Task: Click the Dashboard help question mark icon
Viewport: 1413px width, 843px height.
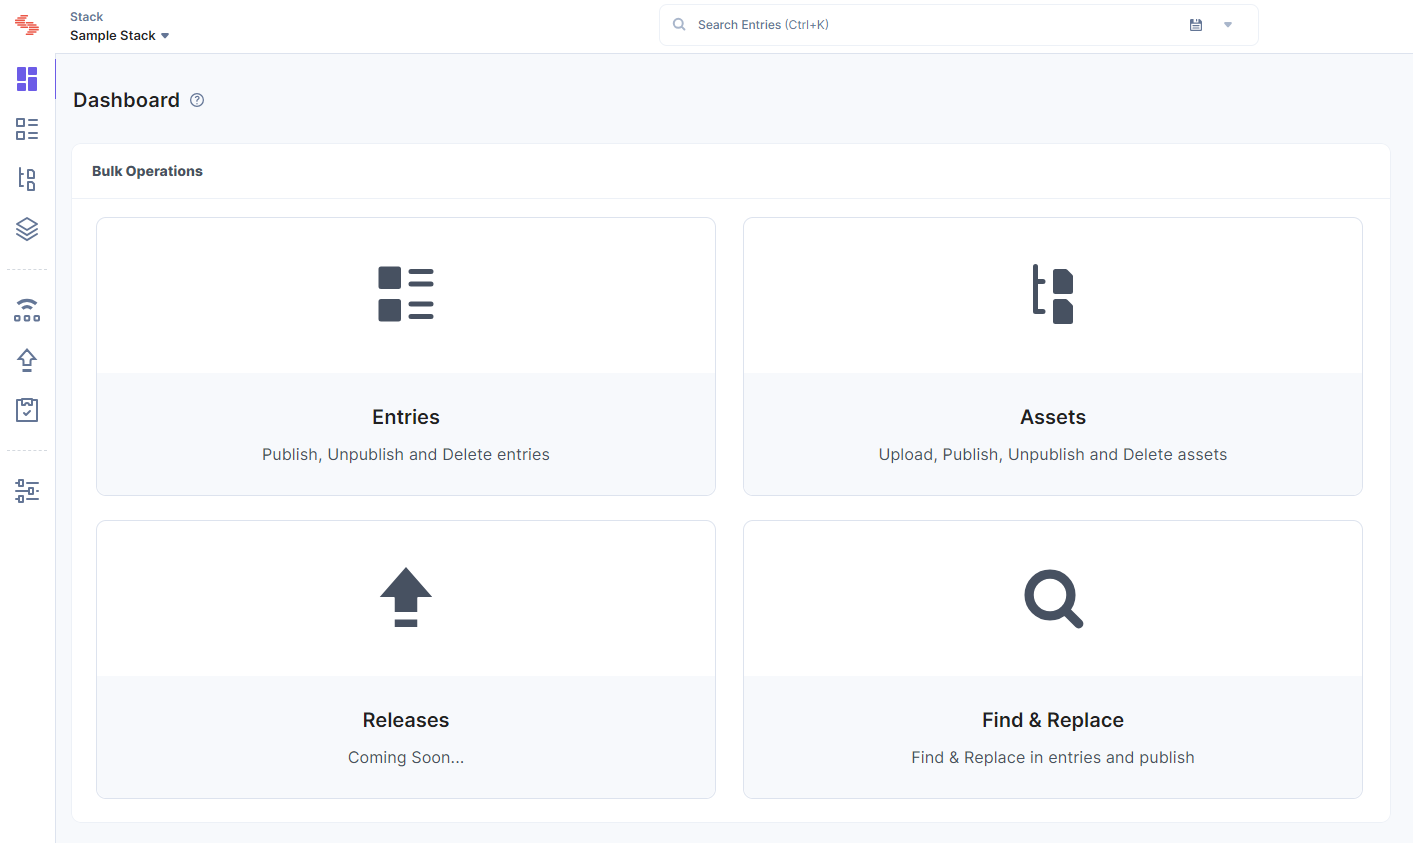Action: (x=197, y=100)
